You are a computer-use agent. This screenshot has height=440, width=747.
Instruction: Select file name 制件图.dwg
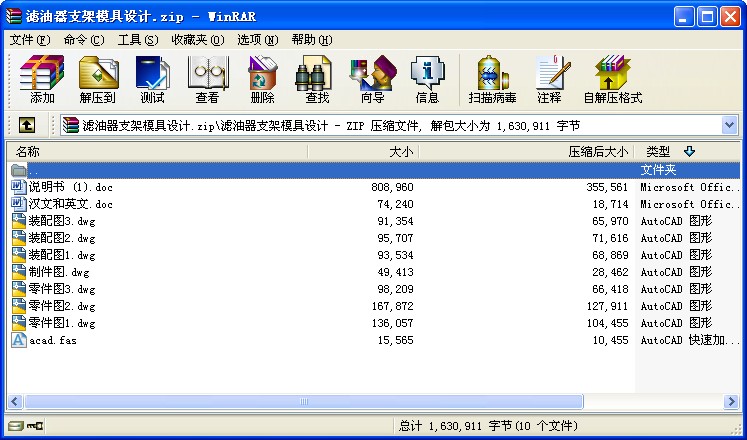(59, 272)
